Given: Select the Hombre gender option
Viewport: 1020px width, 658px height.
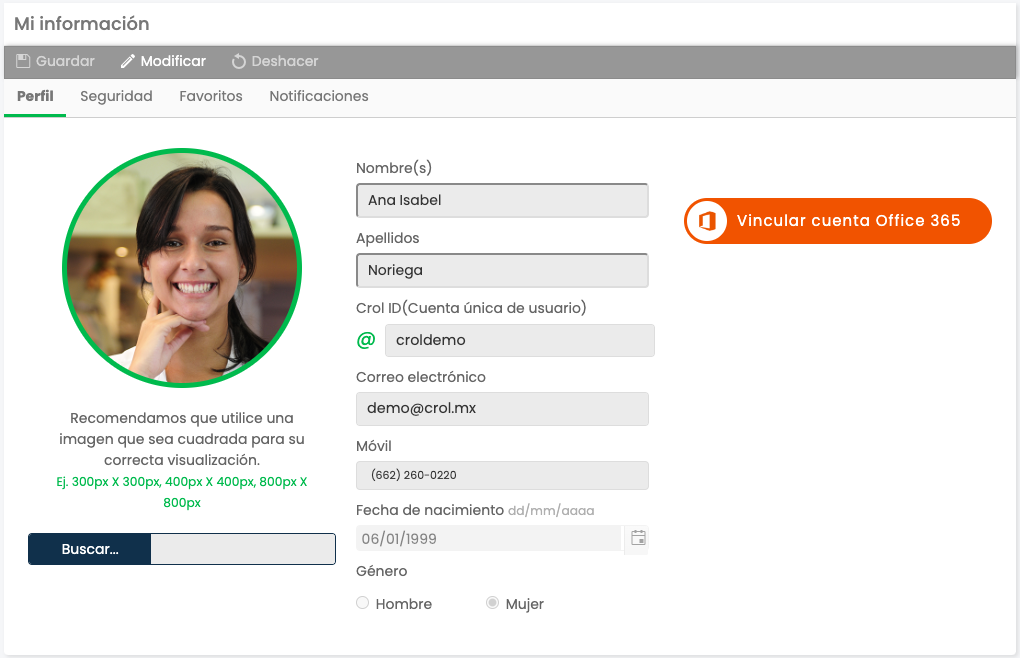Looking at the screenshot, I should [x=362, y=603].
